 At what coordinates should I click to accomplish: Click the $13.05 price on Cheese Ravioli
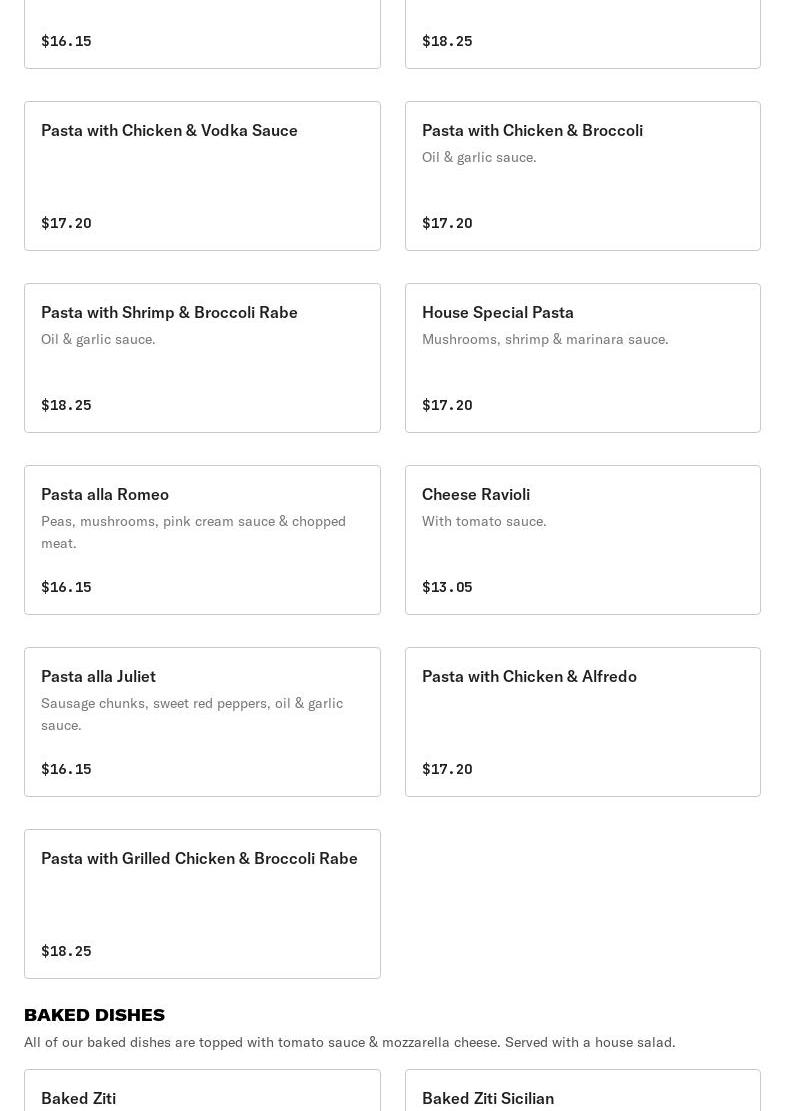(447, 587)
